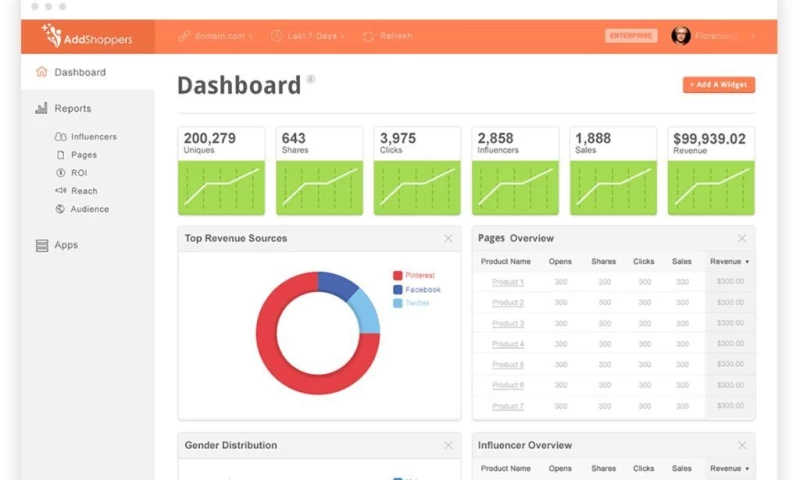Open the Product 3 link
800x480 pixels.
click(x=508, y=323)
